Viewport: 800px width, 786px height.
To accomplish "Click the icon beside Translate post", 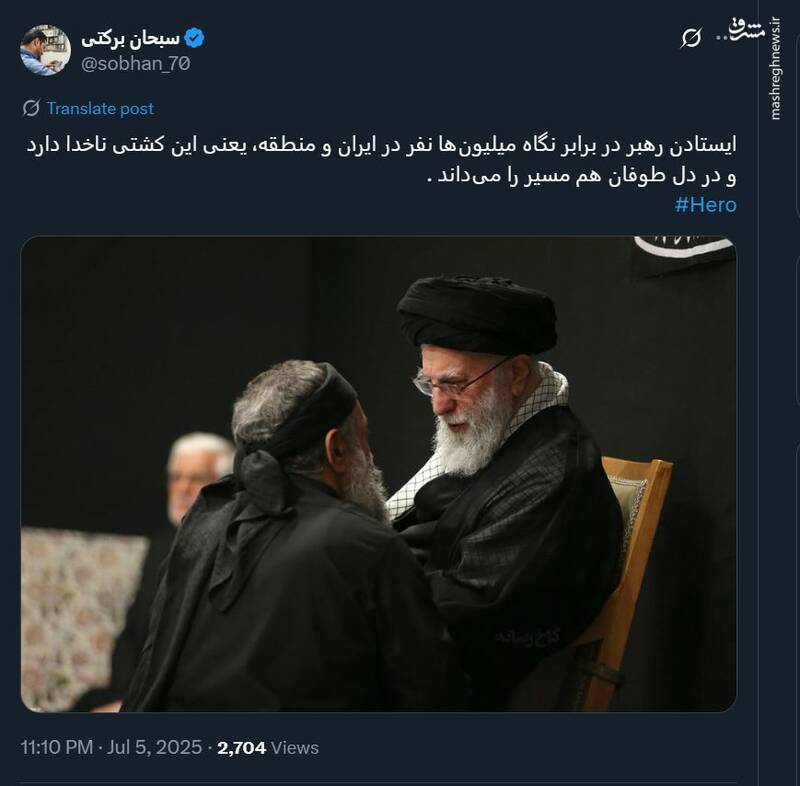I will coord(31,108).
